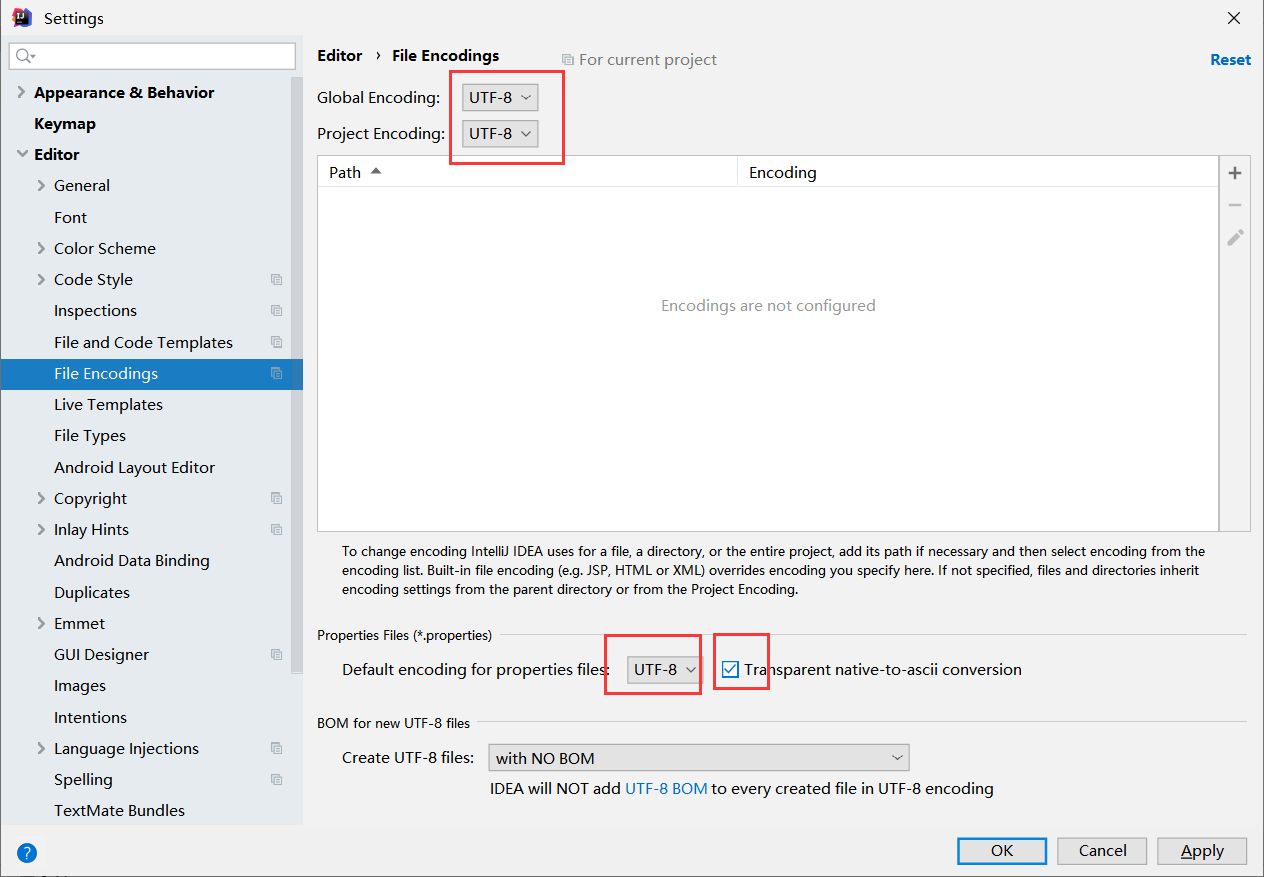Click the project-level icon next to Inlay Hints

click(x=277, y=530)
